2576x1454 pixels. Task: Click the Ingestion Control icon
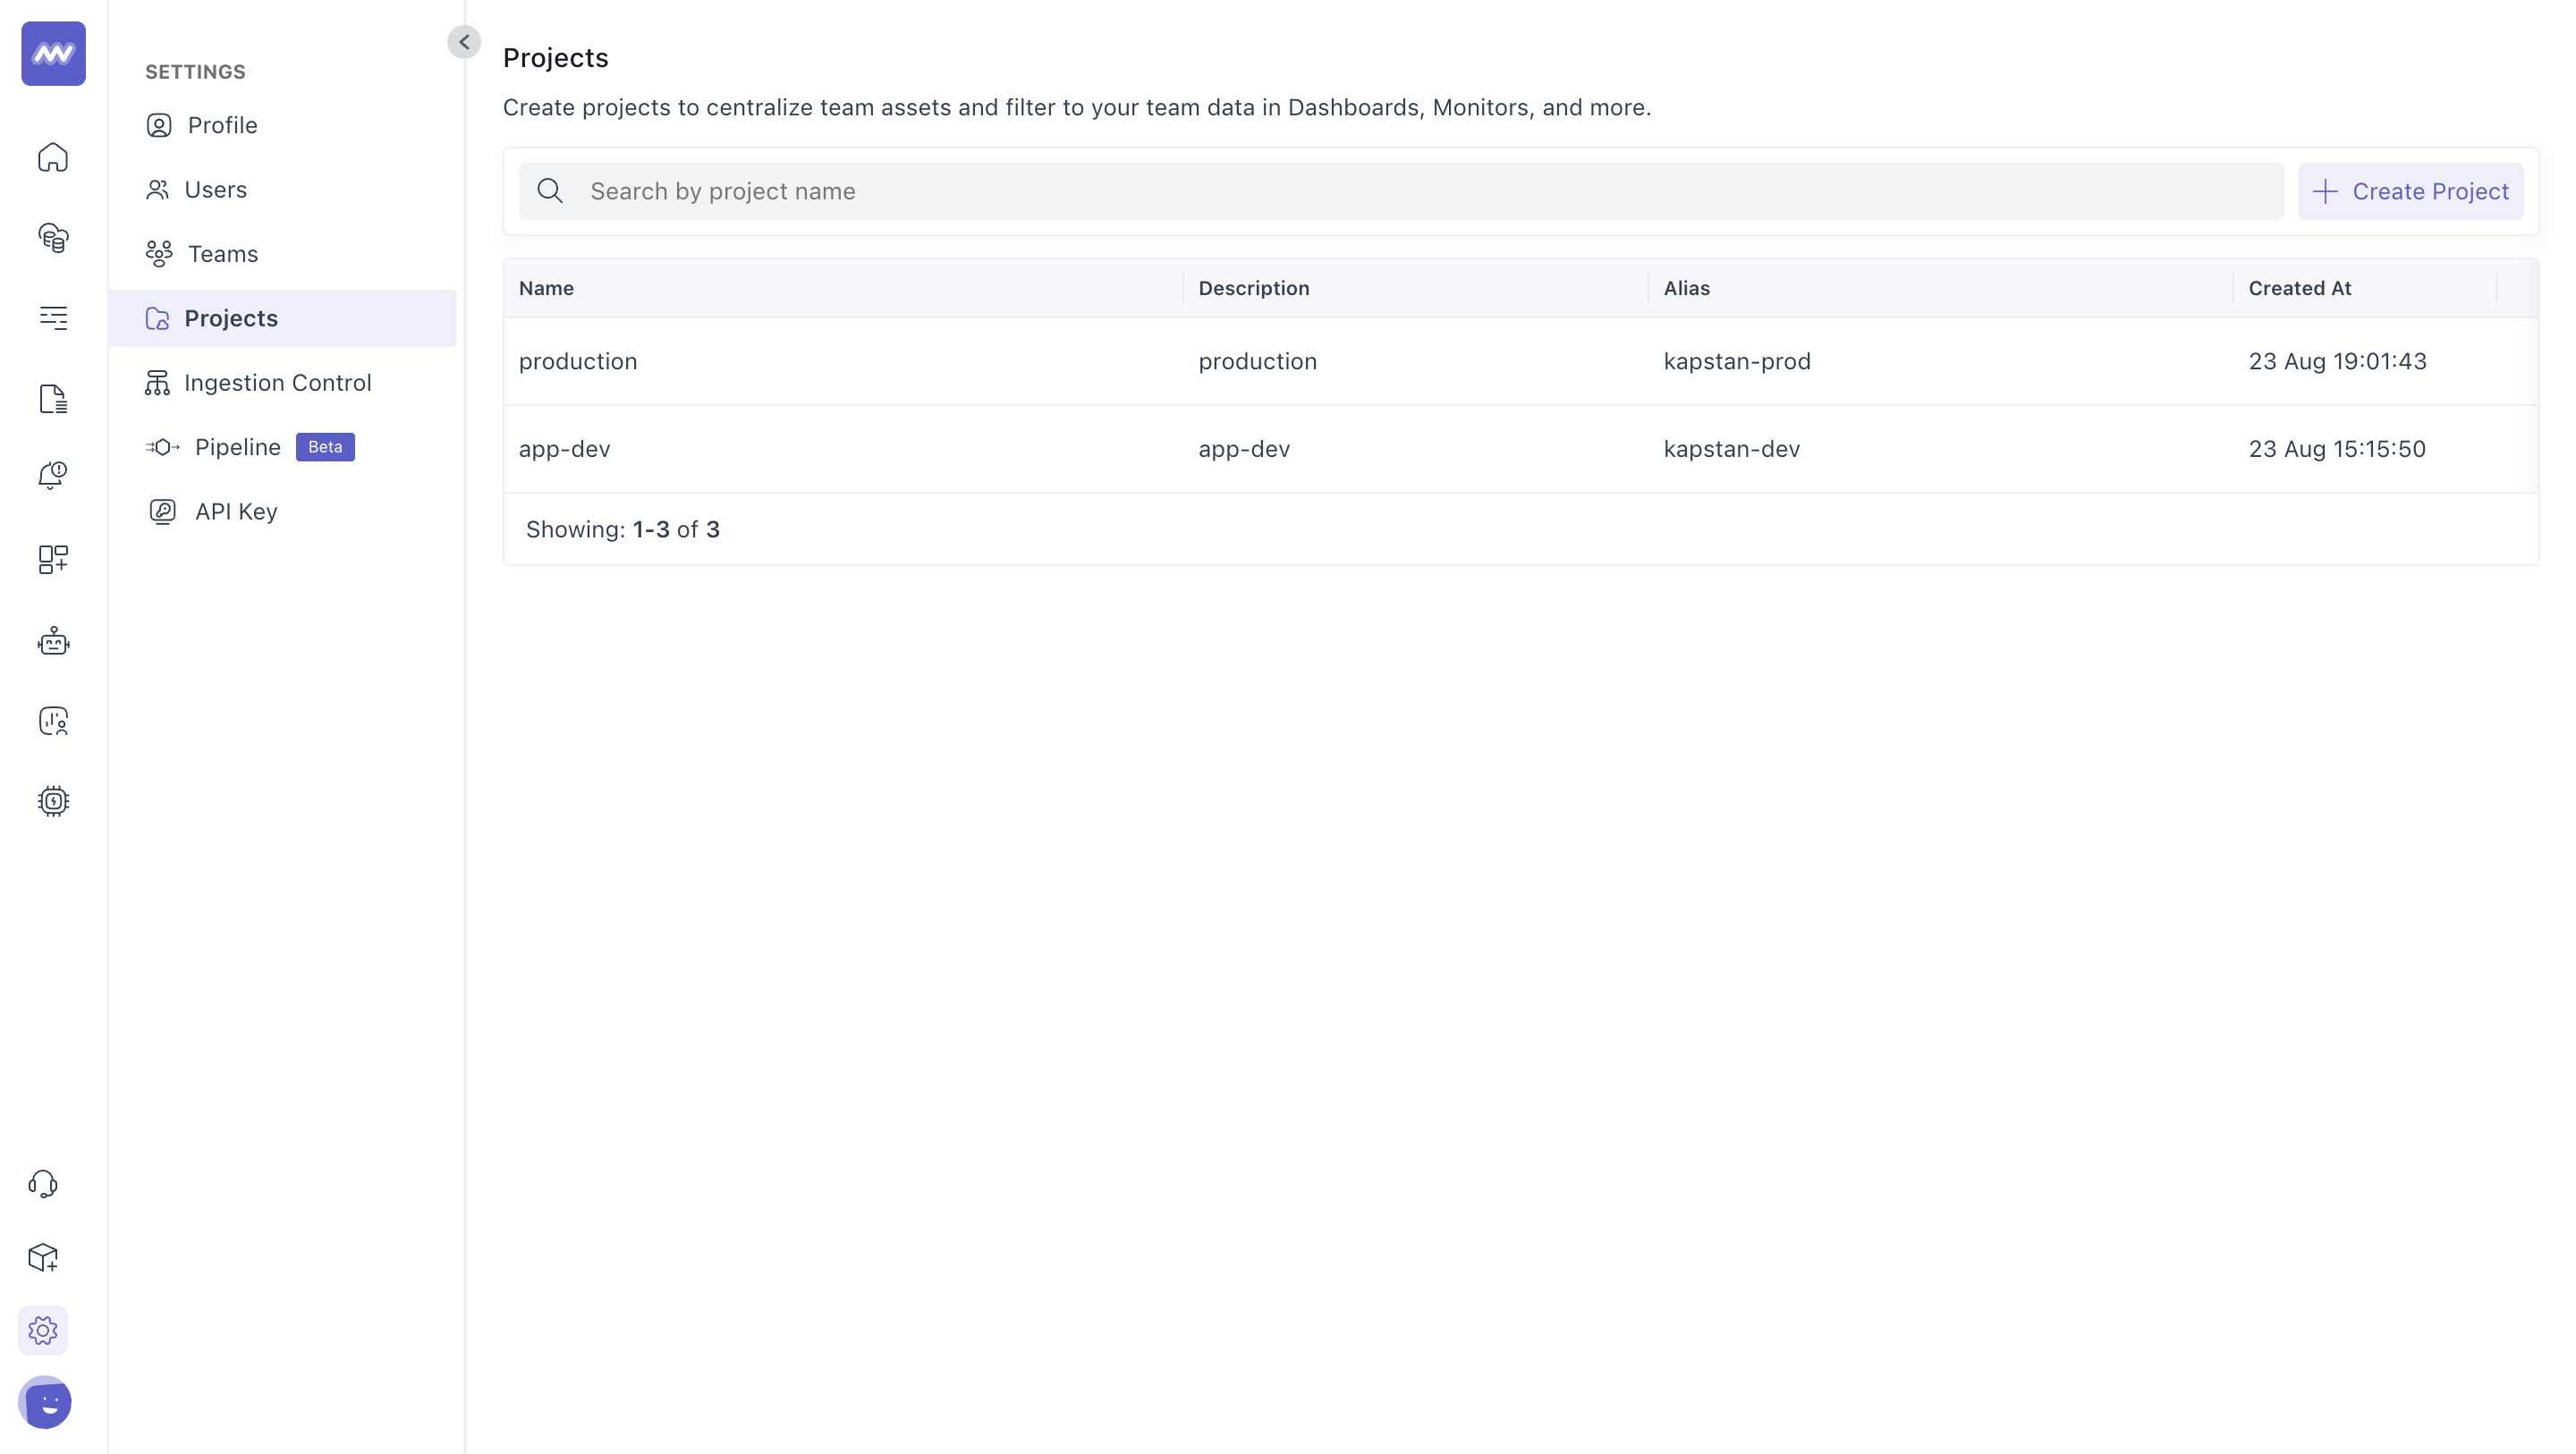click(x=159, y=382)
